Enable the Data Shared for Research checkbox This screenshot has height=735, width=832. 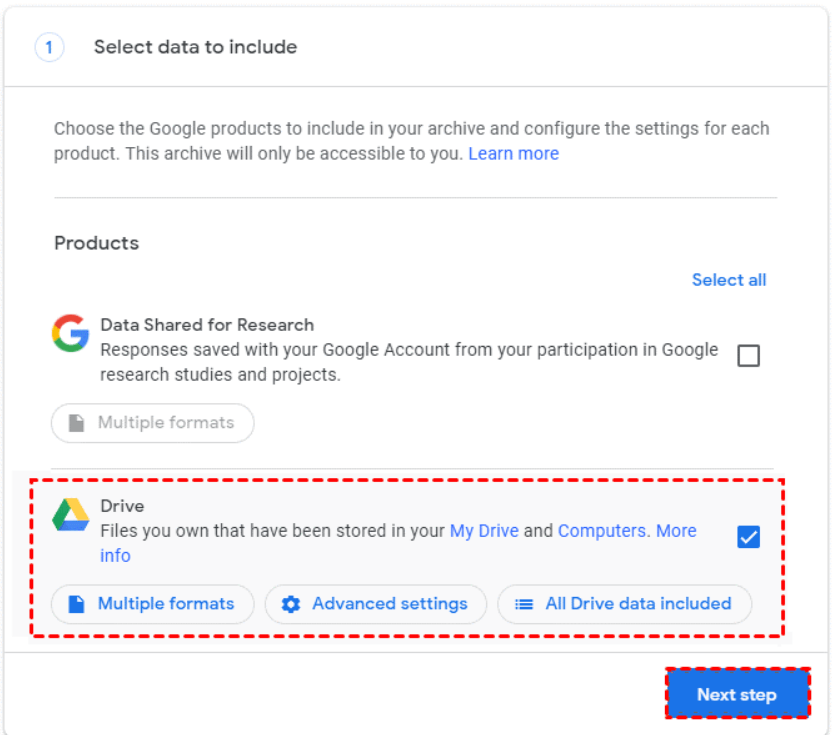click(x=748, y=355)
